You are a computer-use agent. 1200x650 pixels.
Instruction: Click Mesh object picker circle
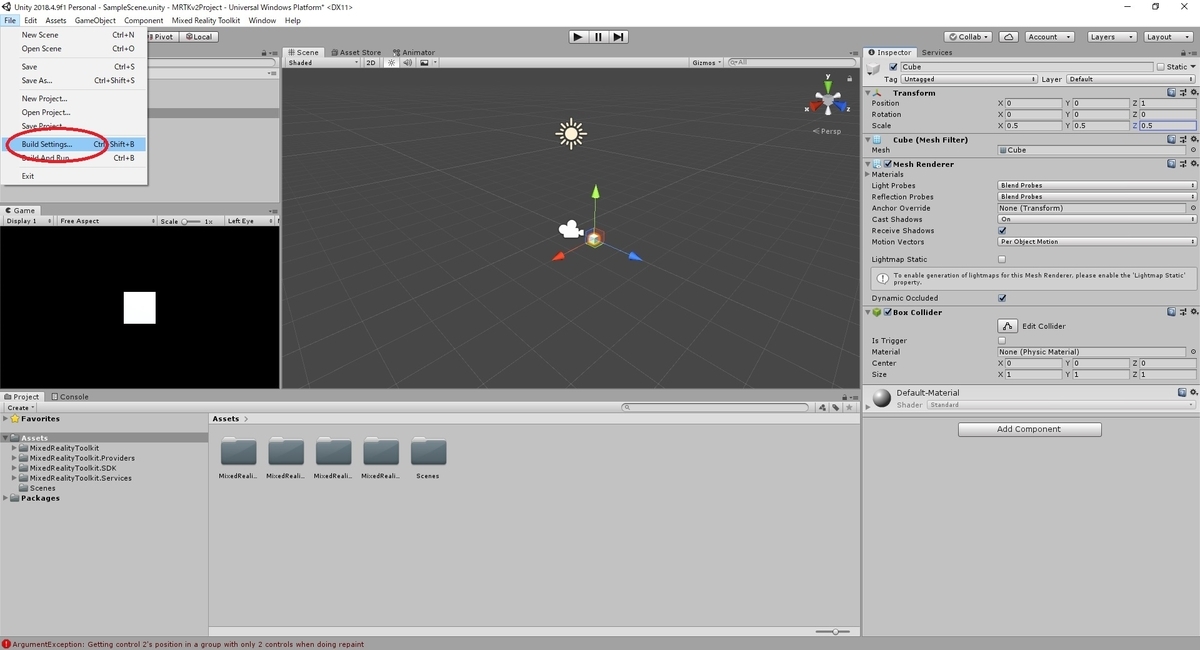click(1193, 150)
